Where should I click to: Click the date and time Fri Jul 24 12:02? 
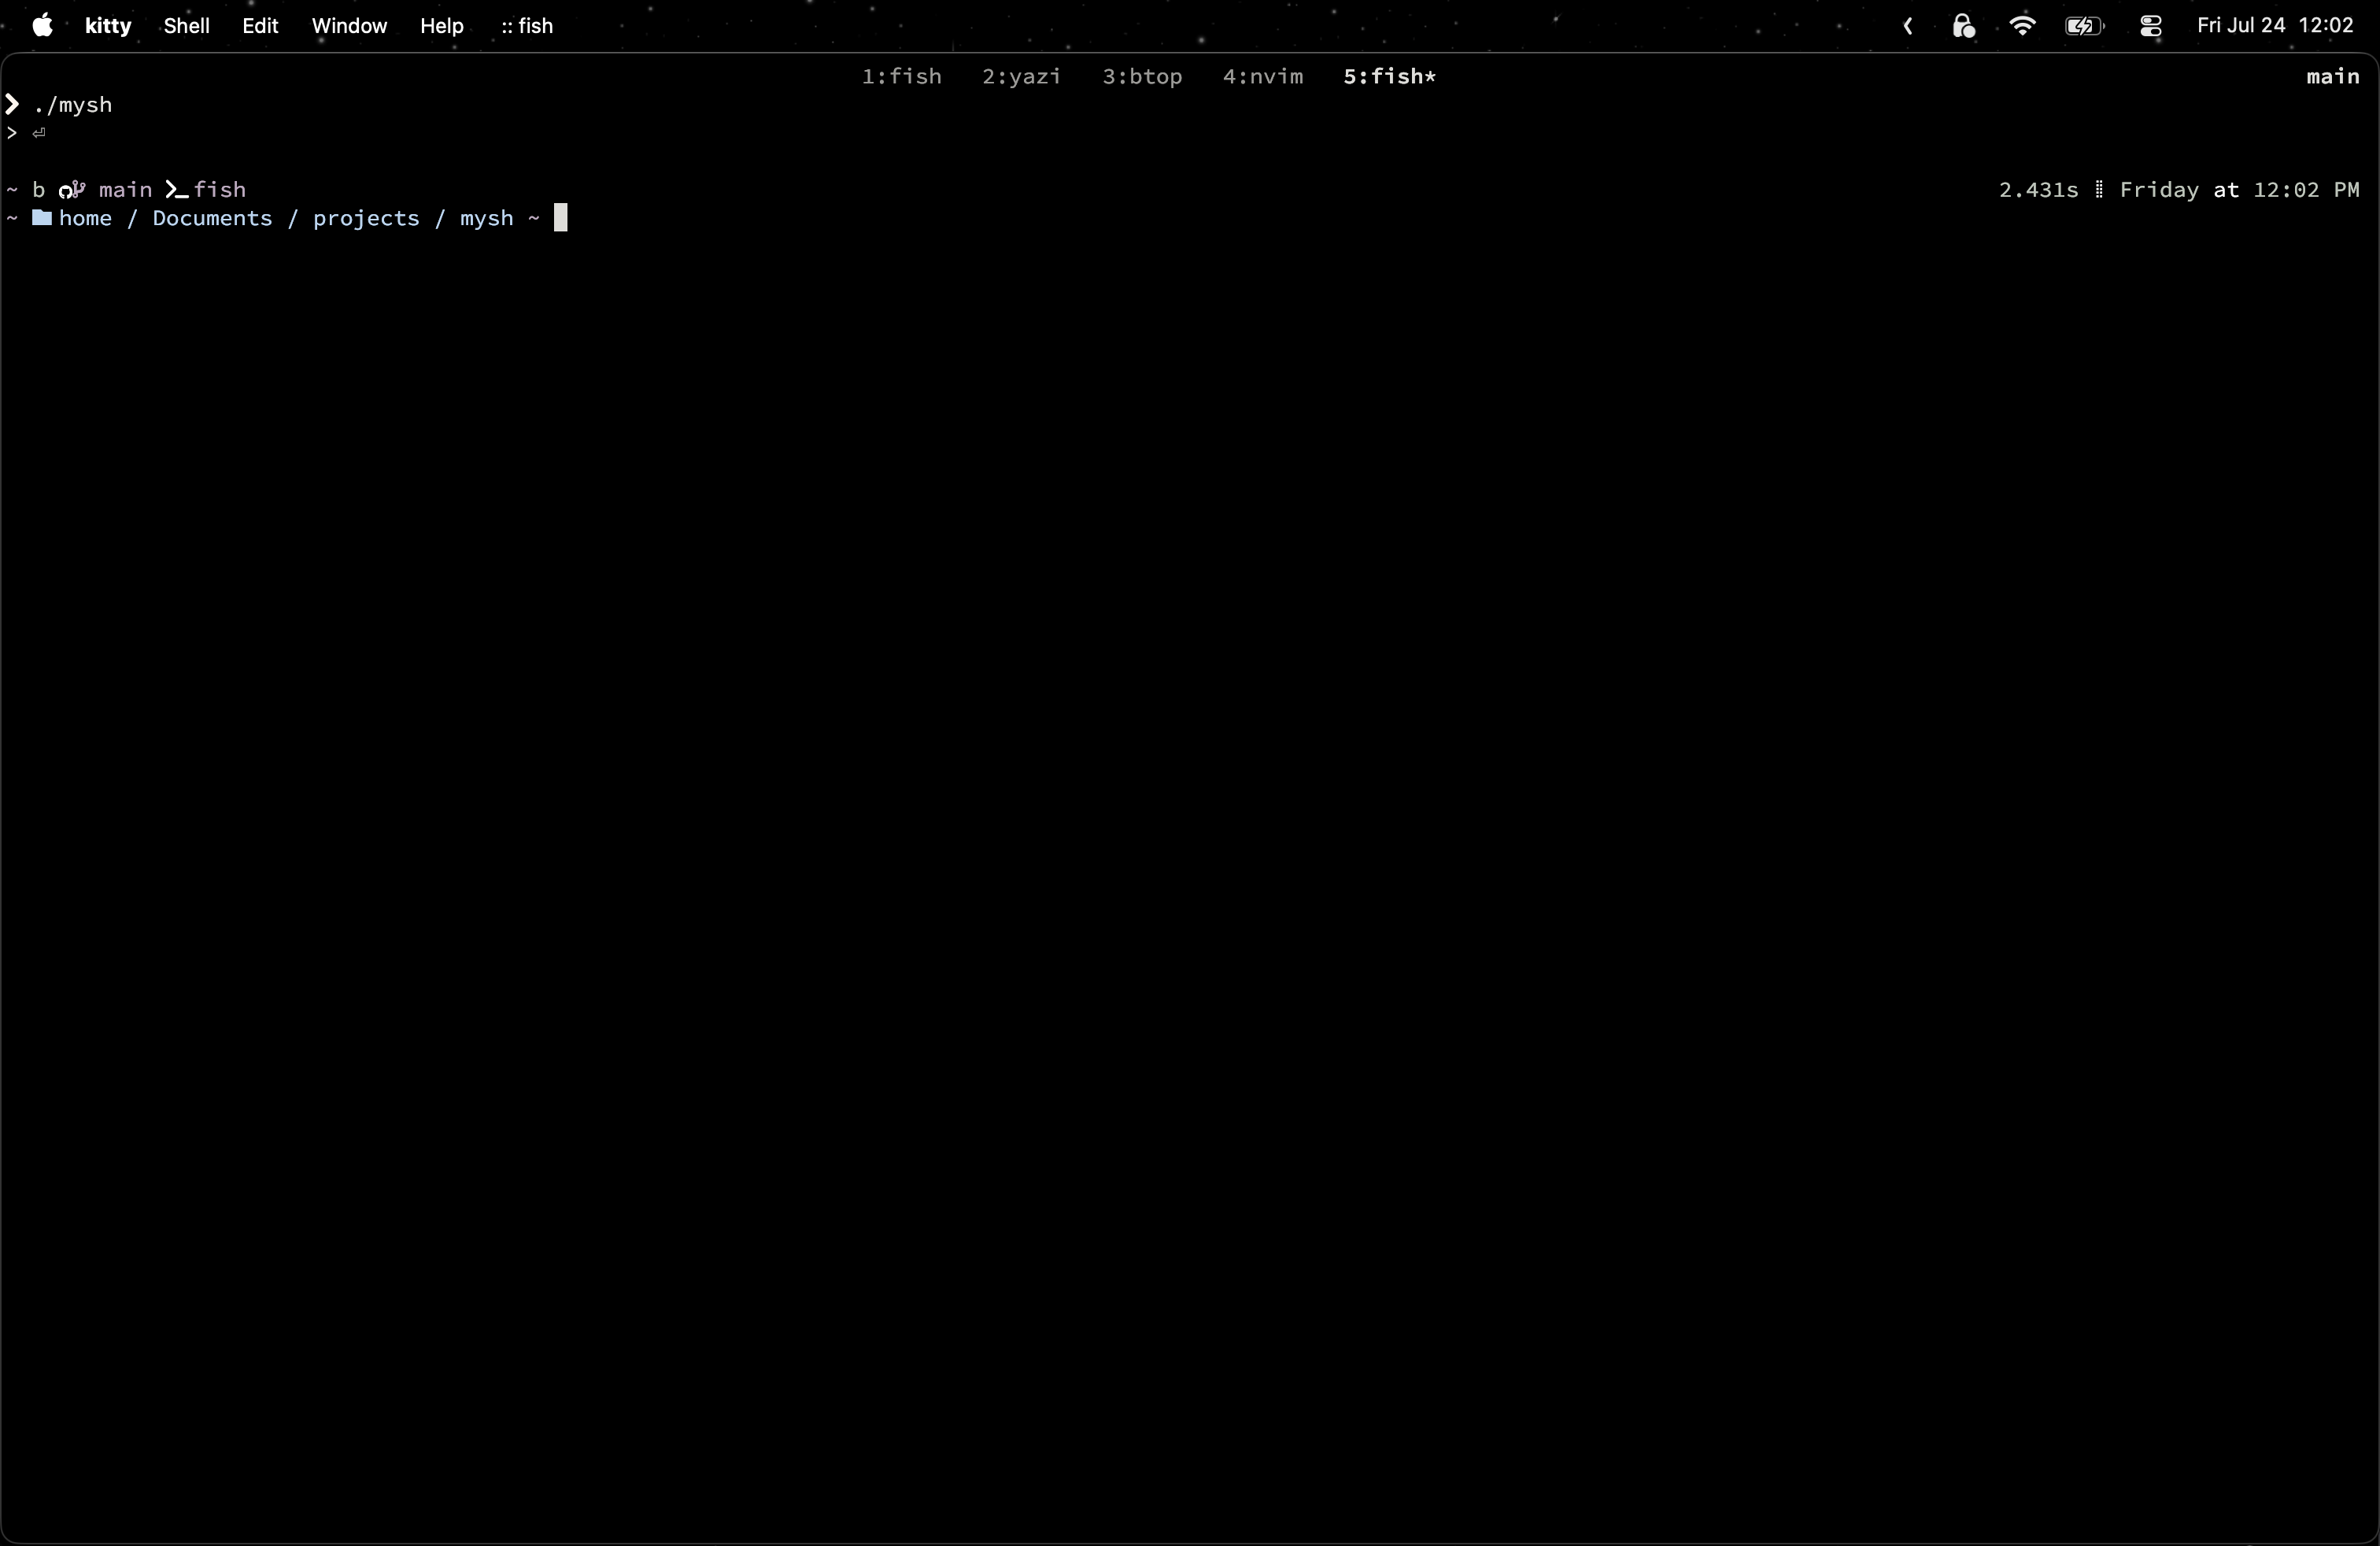click(x=2275, y=26)
